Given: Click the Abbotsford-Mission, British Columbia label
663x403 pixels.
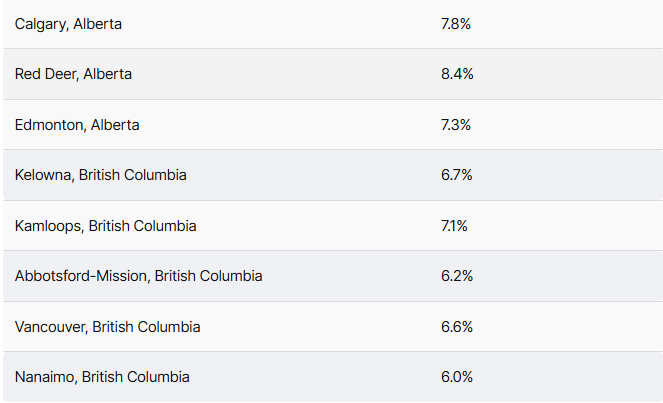Looking at the screenshot, I should point(139,276).
